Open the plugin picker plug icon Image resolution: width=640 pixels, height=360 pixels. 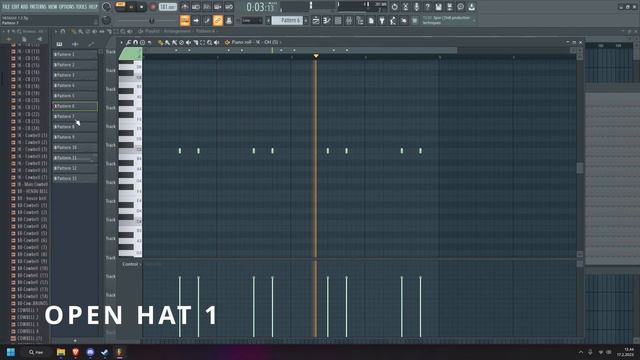(x=382, y=20)
